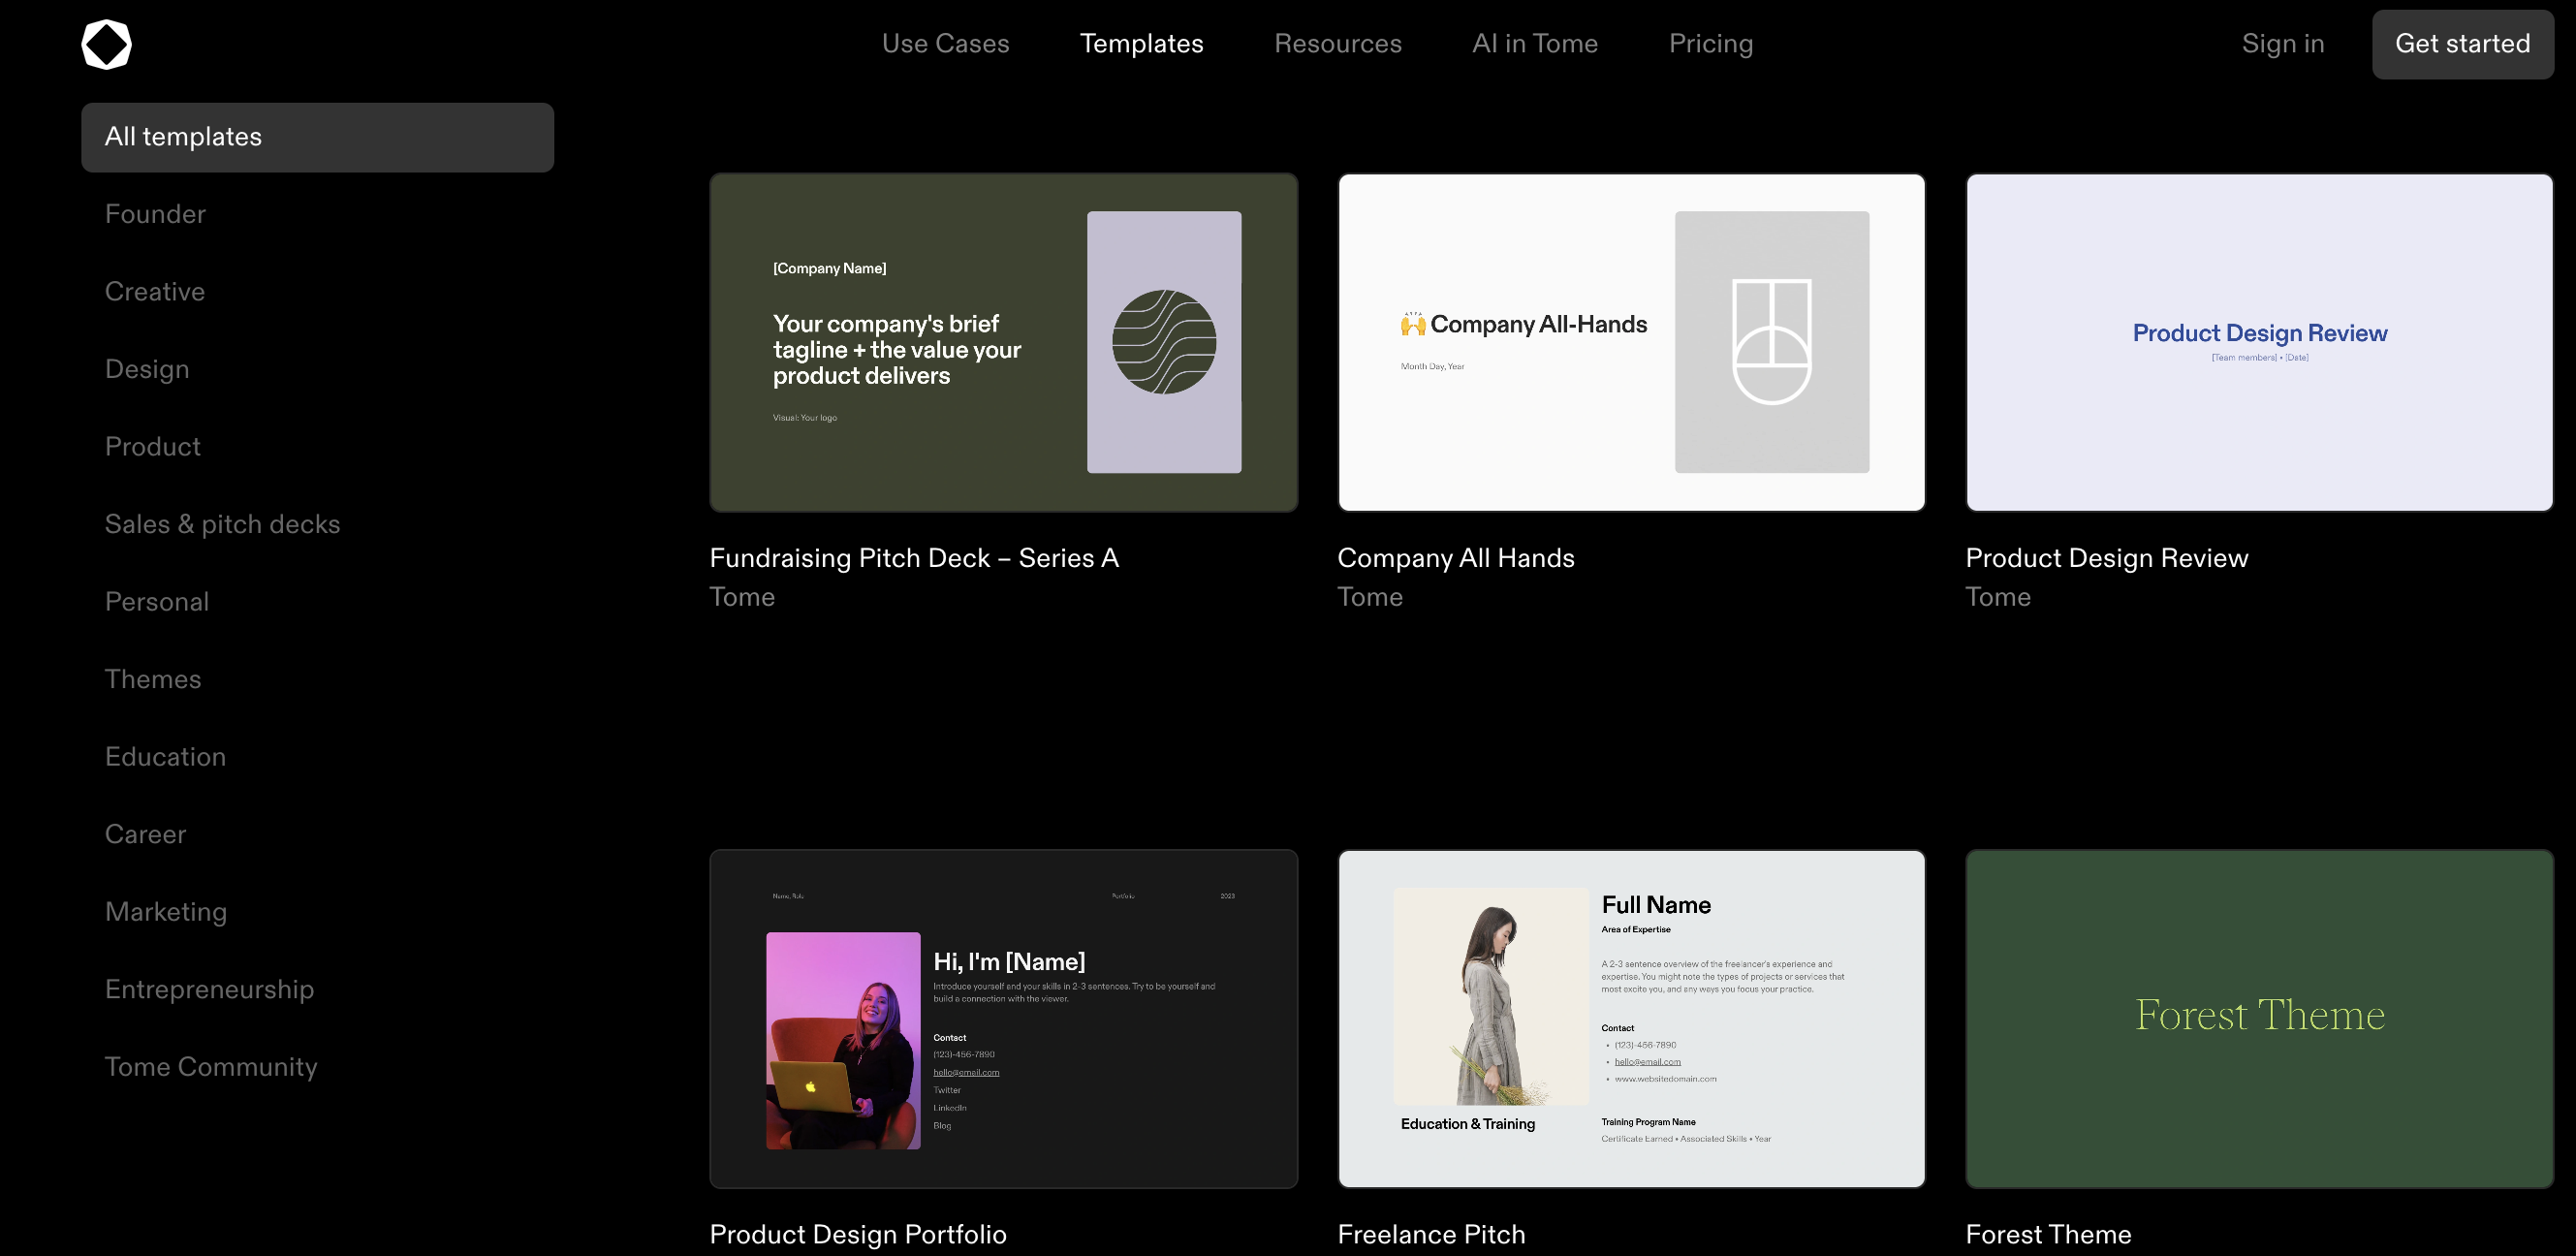Select the All templates category
The width and height of the screenshot is (2576, 1256).
[x=317, y=137]
